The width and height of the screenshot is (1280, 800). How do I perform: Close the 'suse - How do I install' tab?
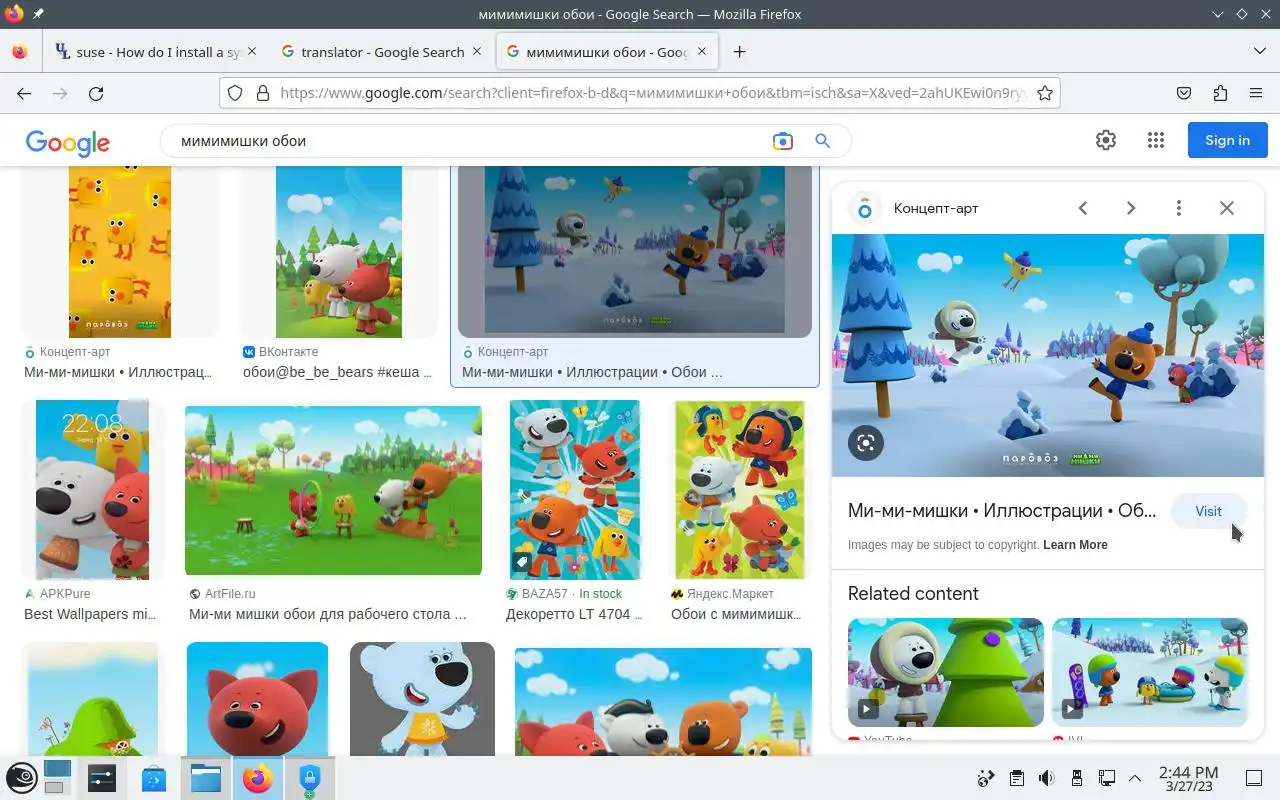[252, 51]
